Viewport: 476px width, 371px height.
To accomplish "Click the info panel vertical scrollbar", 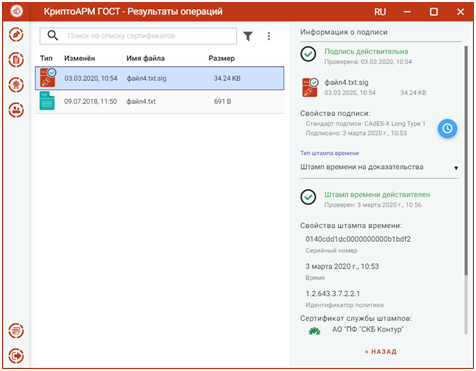I will [x=466, y=161].
